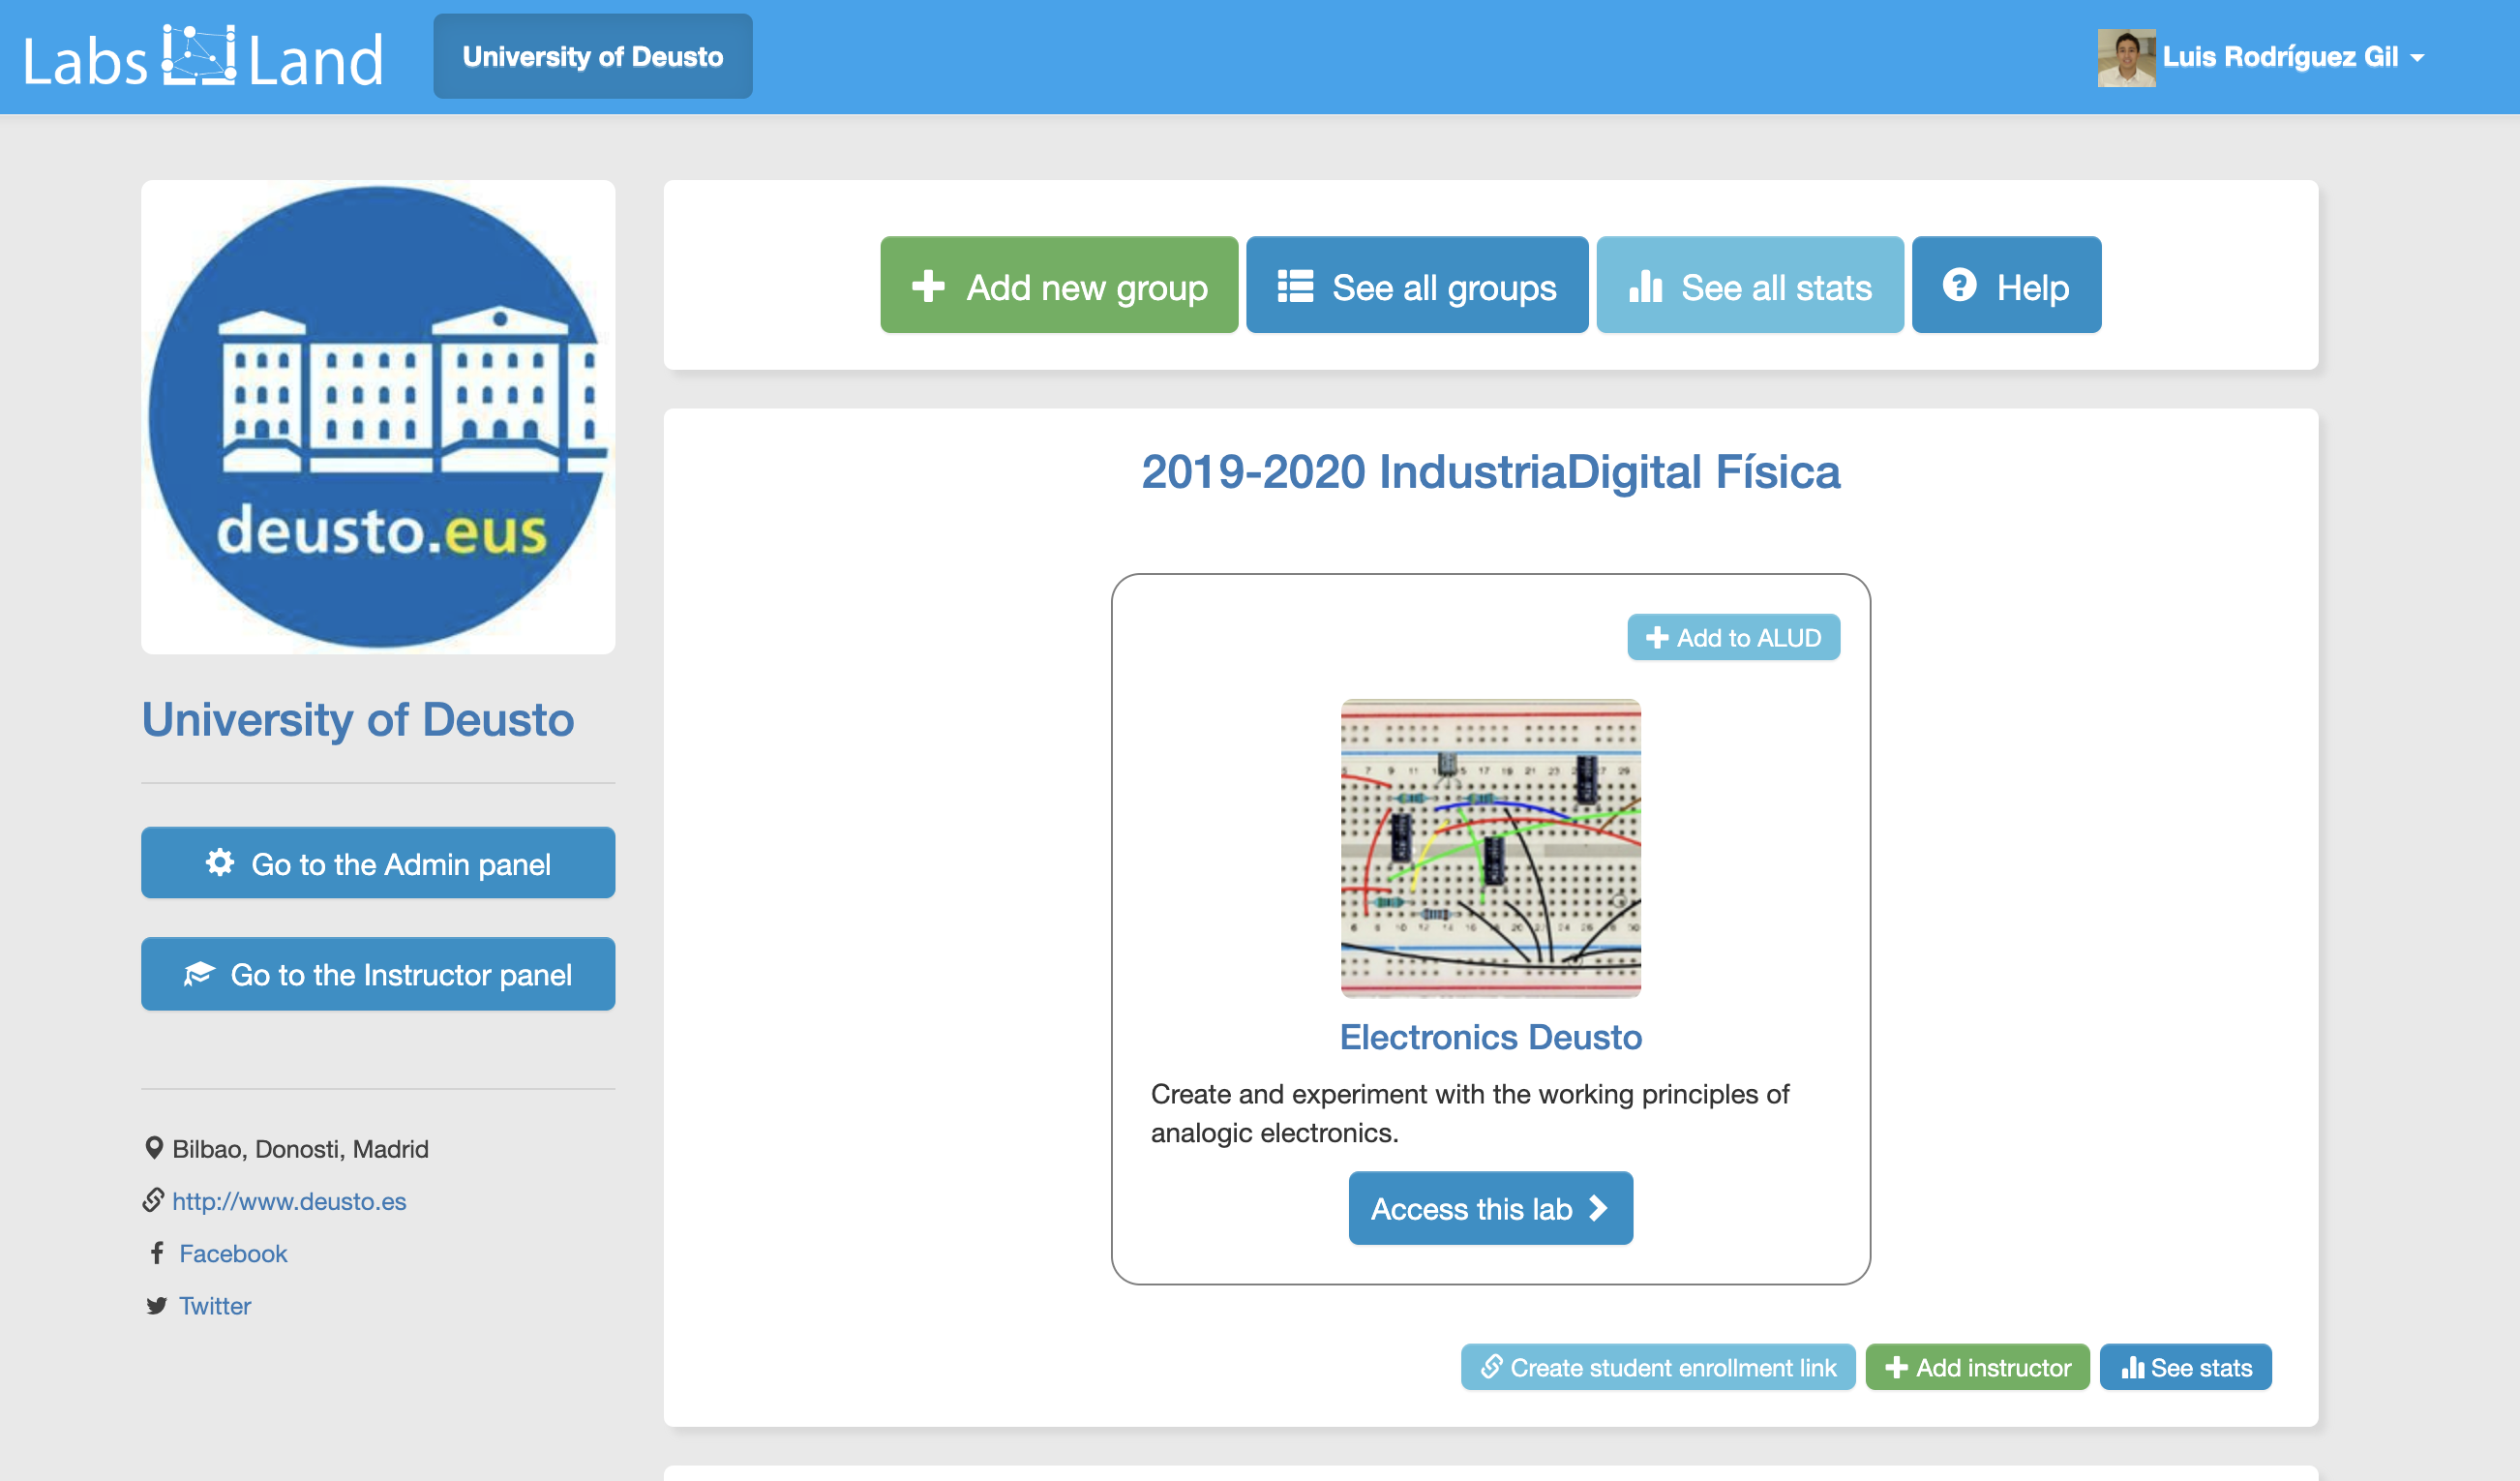2520x1481 pixels.
Task: Click Luis Rodríguez Gil profile photo
Action: (x=2125, y=57)
